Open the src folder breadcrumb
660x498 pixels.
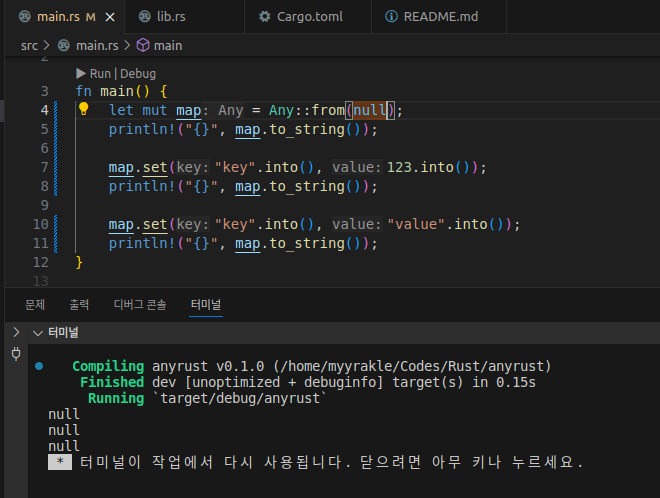pos(30,45)
